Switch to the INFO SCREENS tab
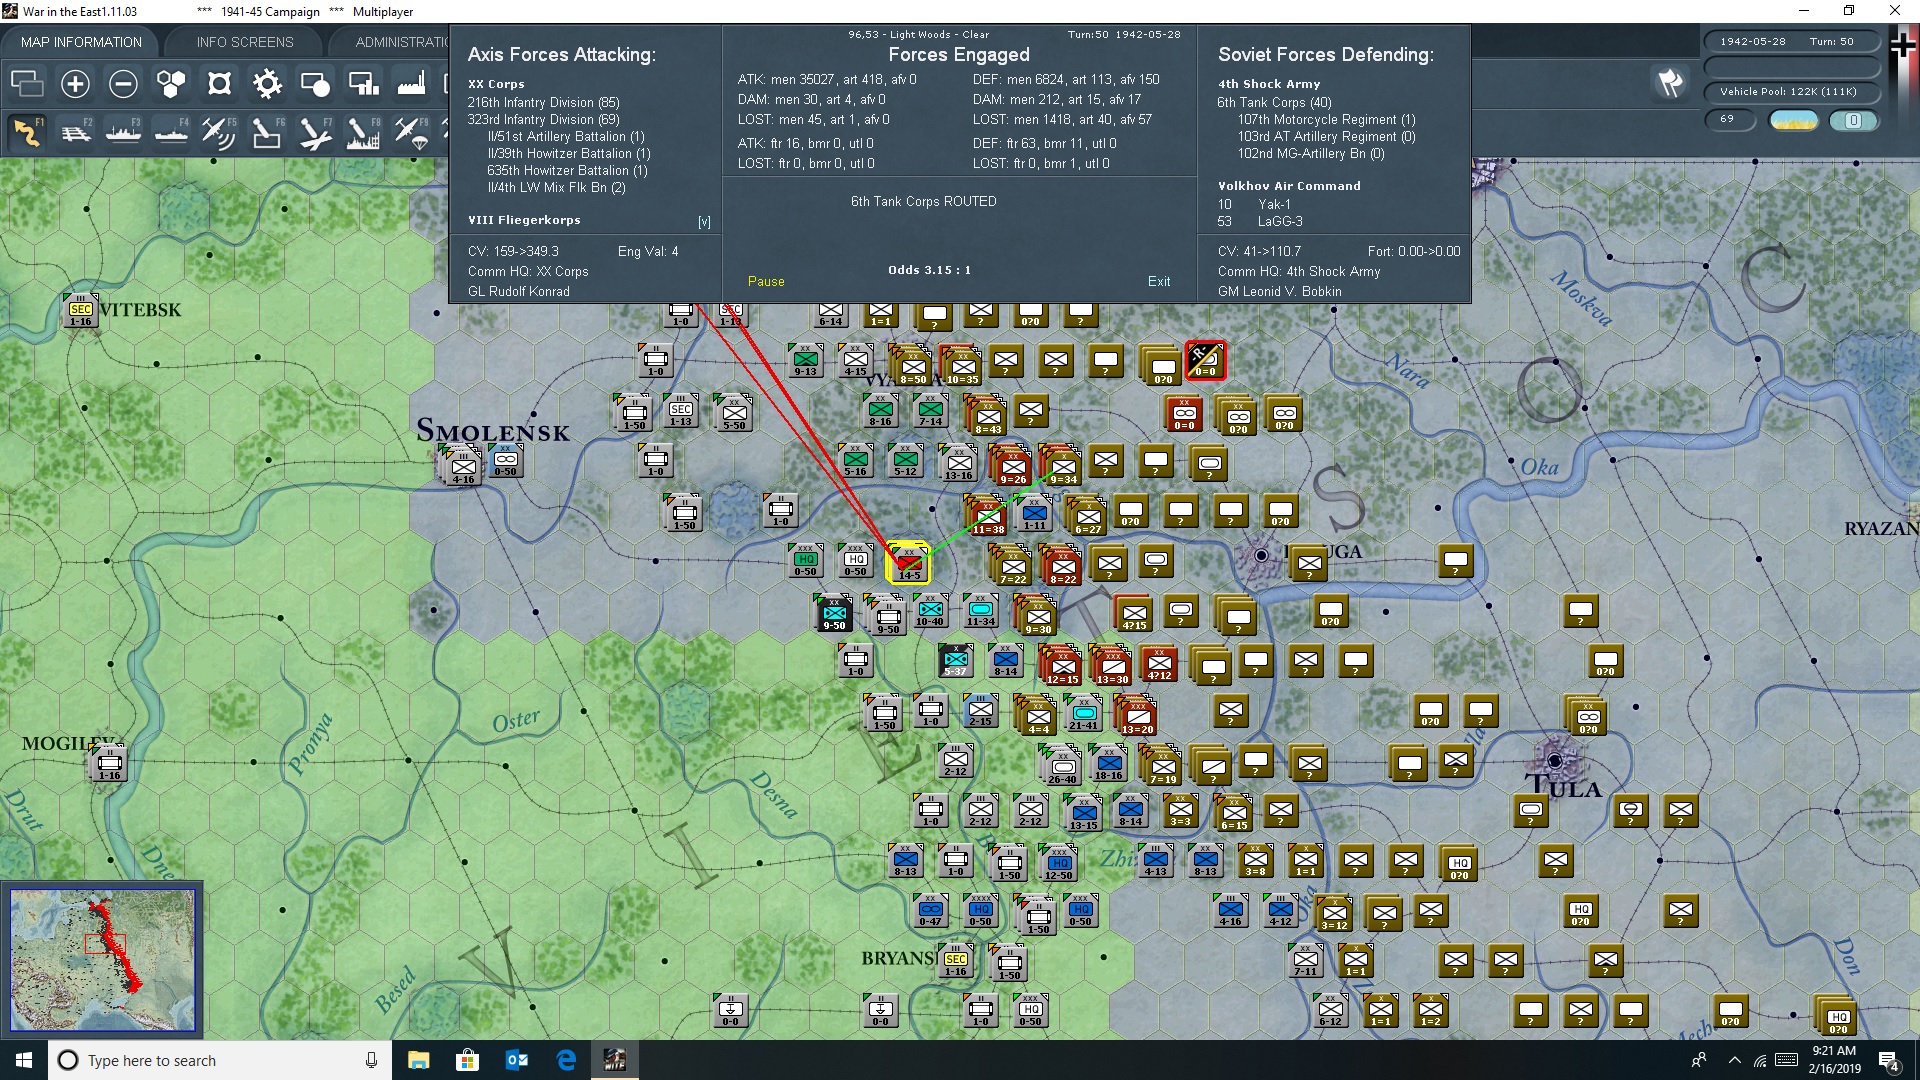Viewport: 1920px width, 1080px height. pyautogui.click(x=245, y=42)
